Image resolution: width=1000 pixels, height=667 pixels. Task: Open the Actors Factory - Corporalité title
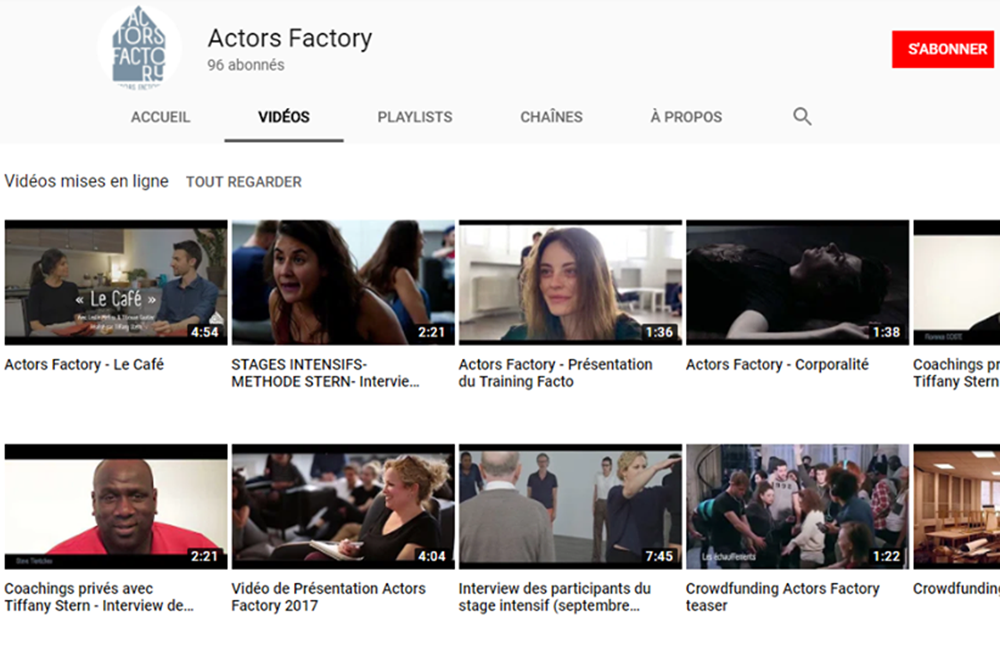pyautogui.click(x=777, y=365)
